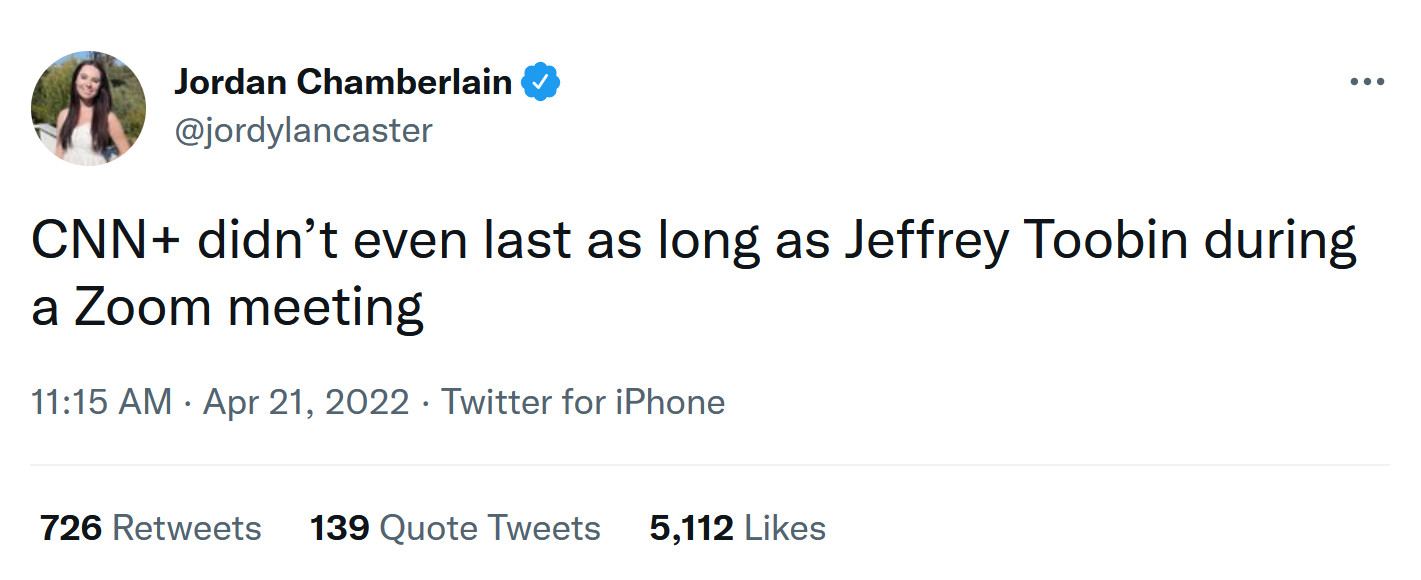This screenshot has height=580, width=1421.
Task: Open the three-dot more options menu
Action: tap(1366, 82)
